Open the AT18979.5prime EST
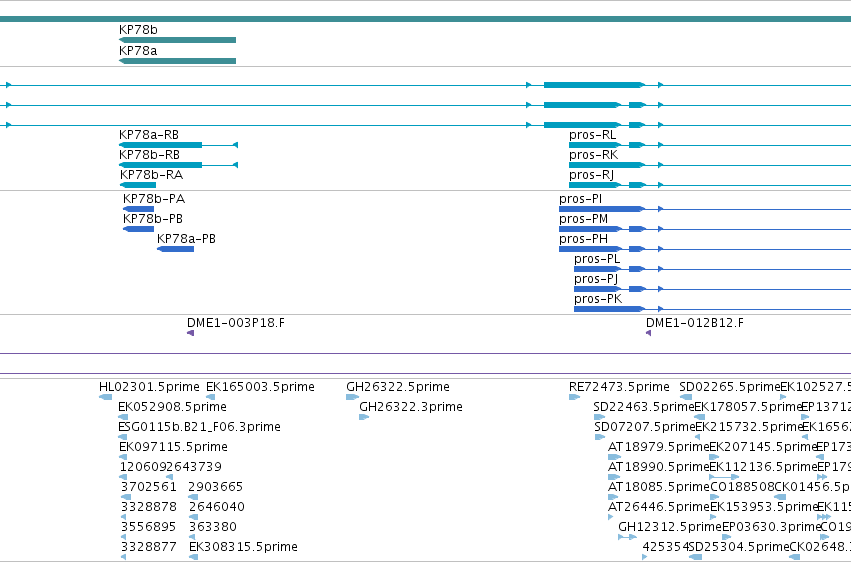851x562 pixels. 614,457
